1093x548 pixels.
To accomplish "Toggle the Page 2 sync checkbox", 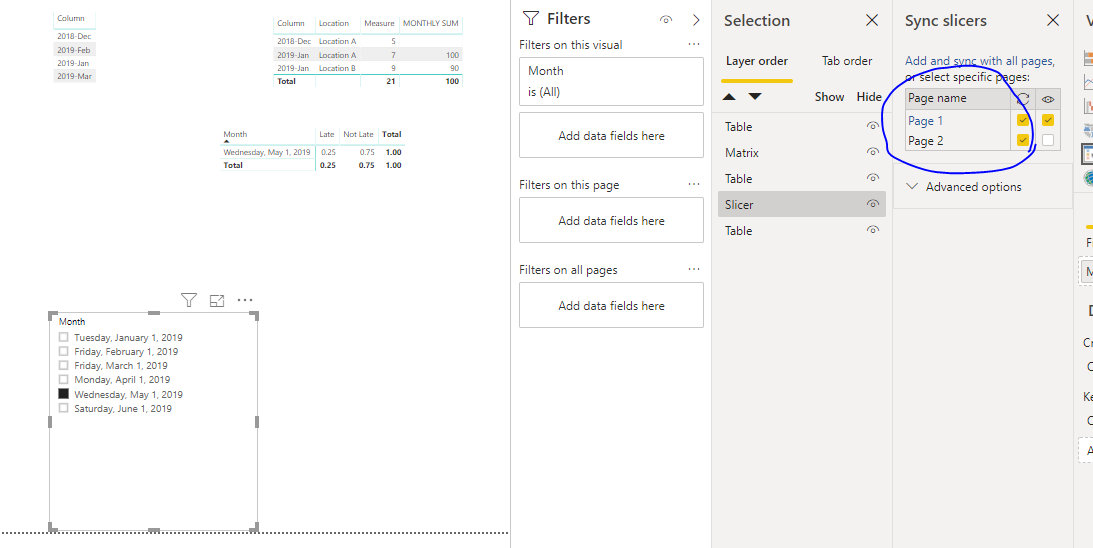I will click(x=1023, y=140).
